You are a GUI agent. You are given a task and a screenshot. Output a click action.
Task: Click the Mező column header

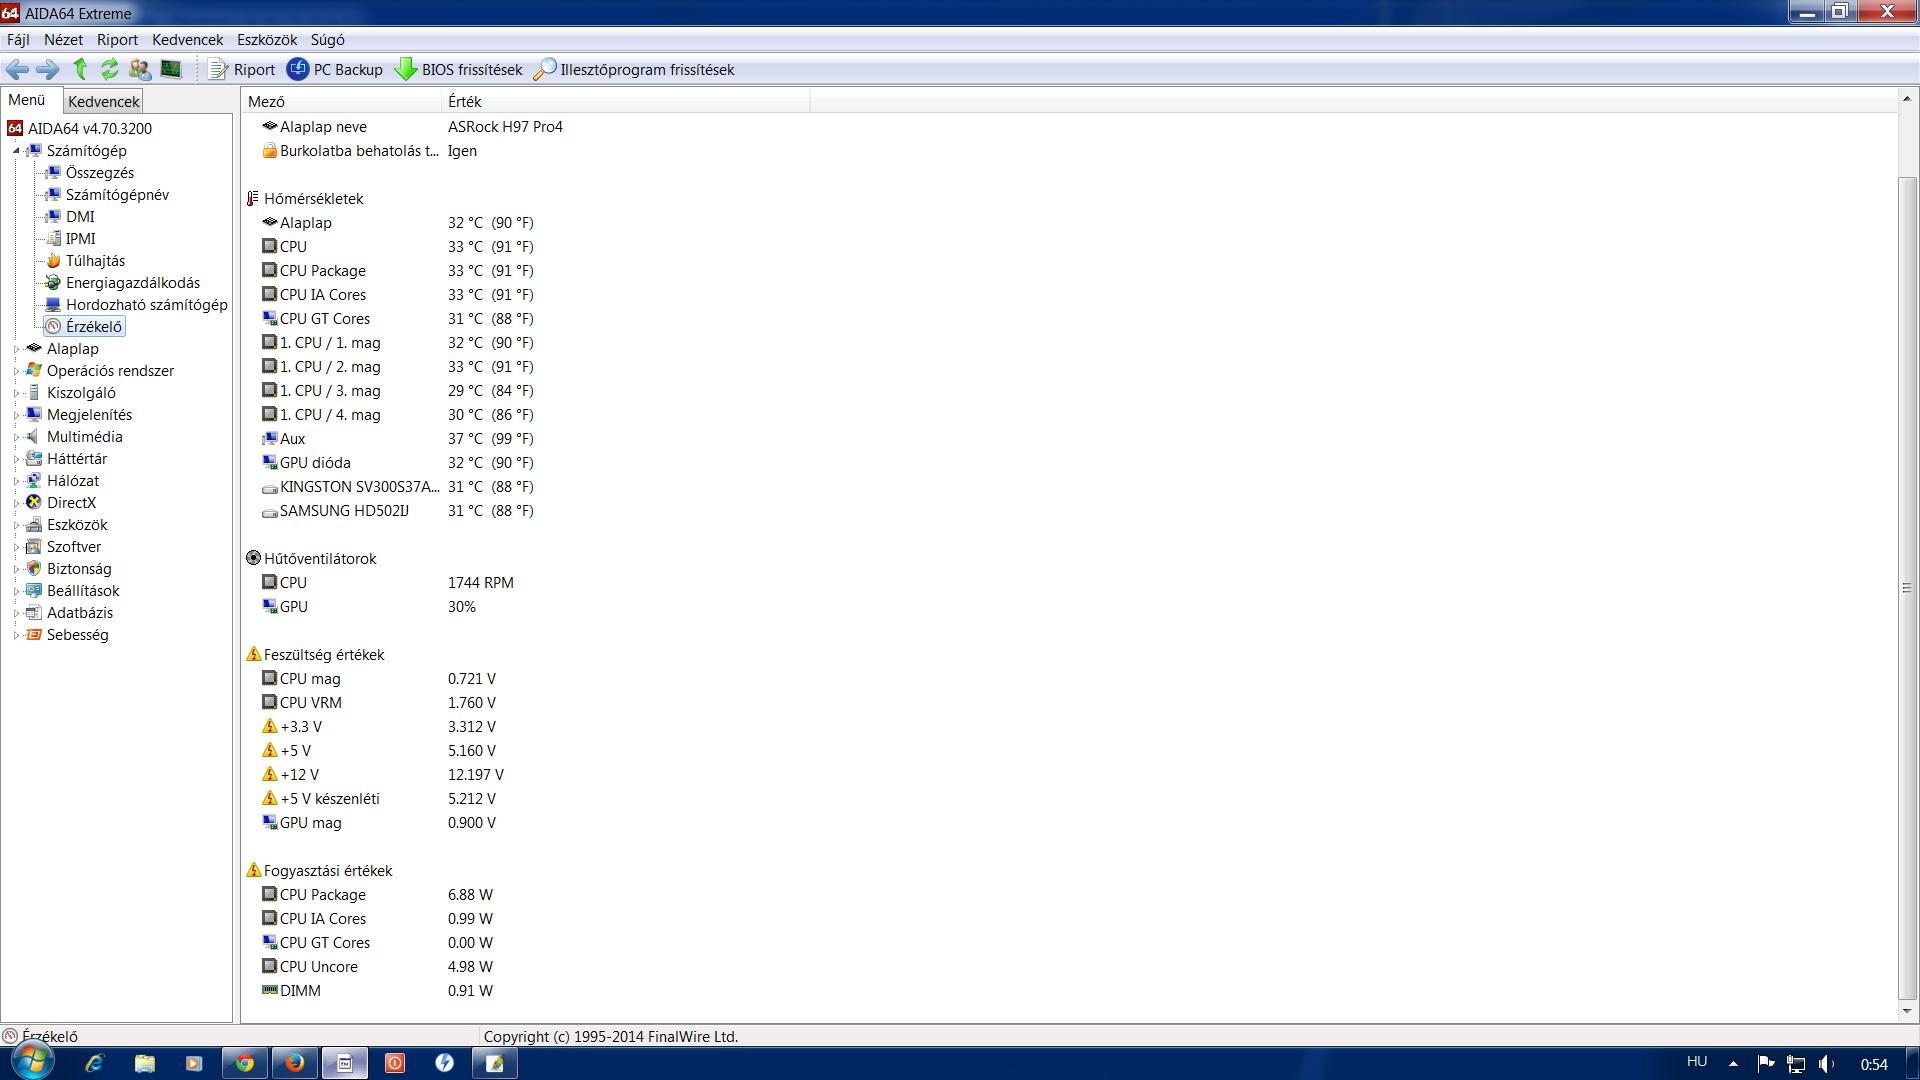coord(341,101)
